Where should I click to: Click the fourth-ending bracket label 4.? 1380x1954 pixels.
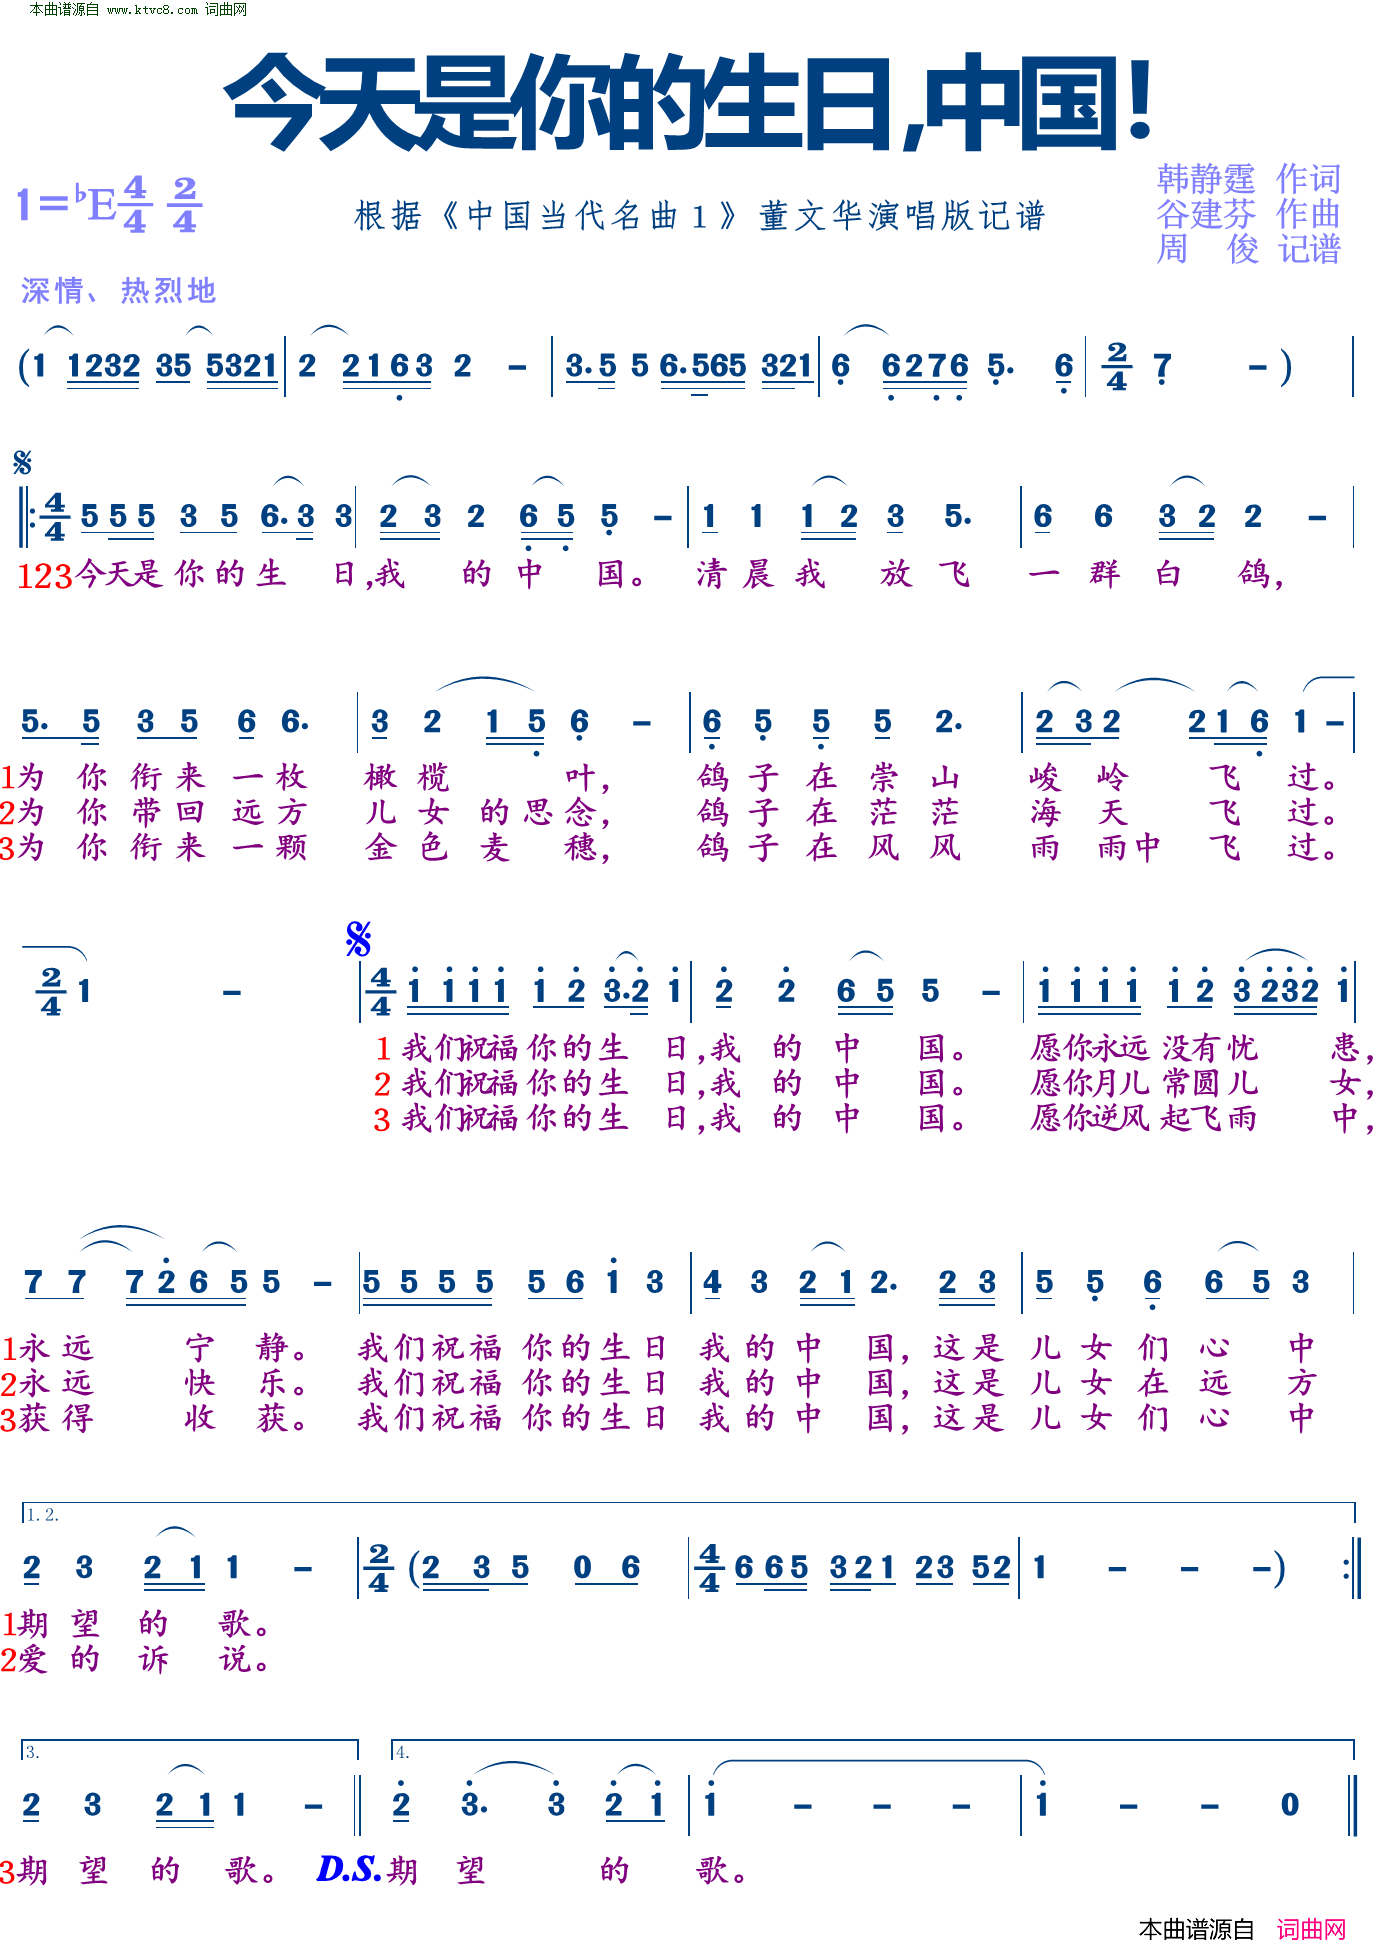coord(402,1752)
